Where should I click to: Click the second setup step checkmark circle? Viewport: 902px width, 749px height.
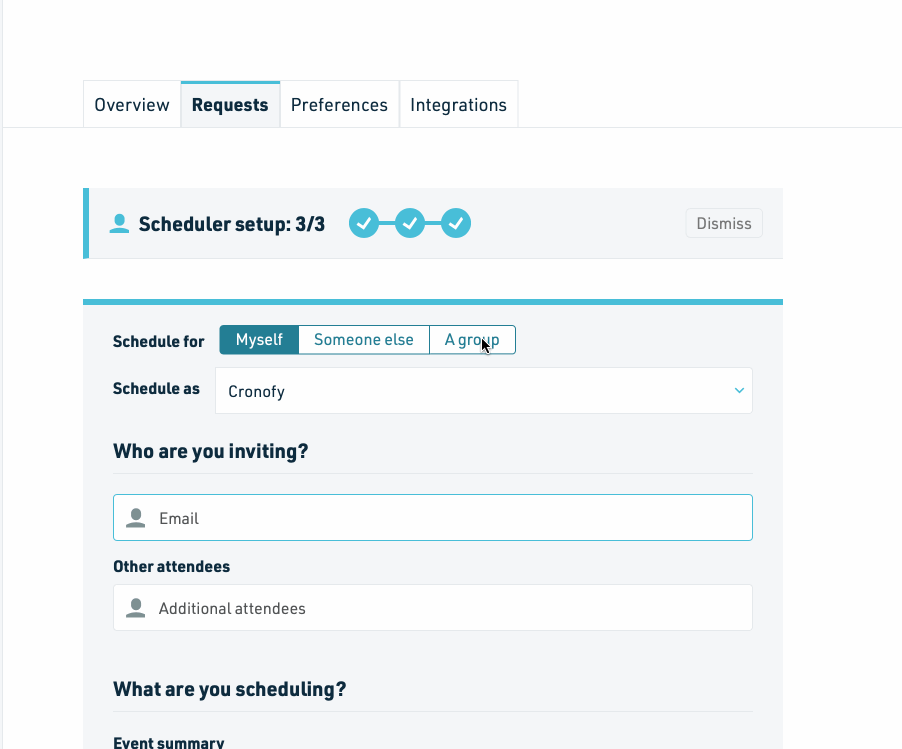pyautogui.click(x=410, y=223)
